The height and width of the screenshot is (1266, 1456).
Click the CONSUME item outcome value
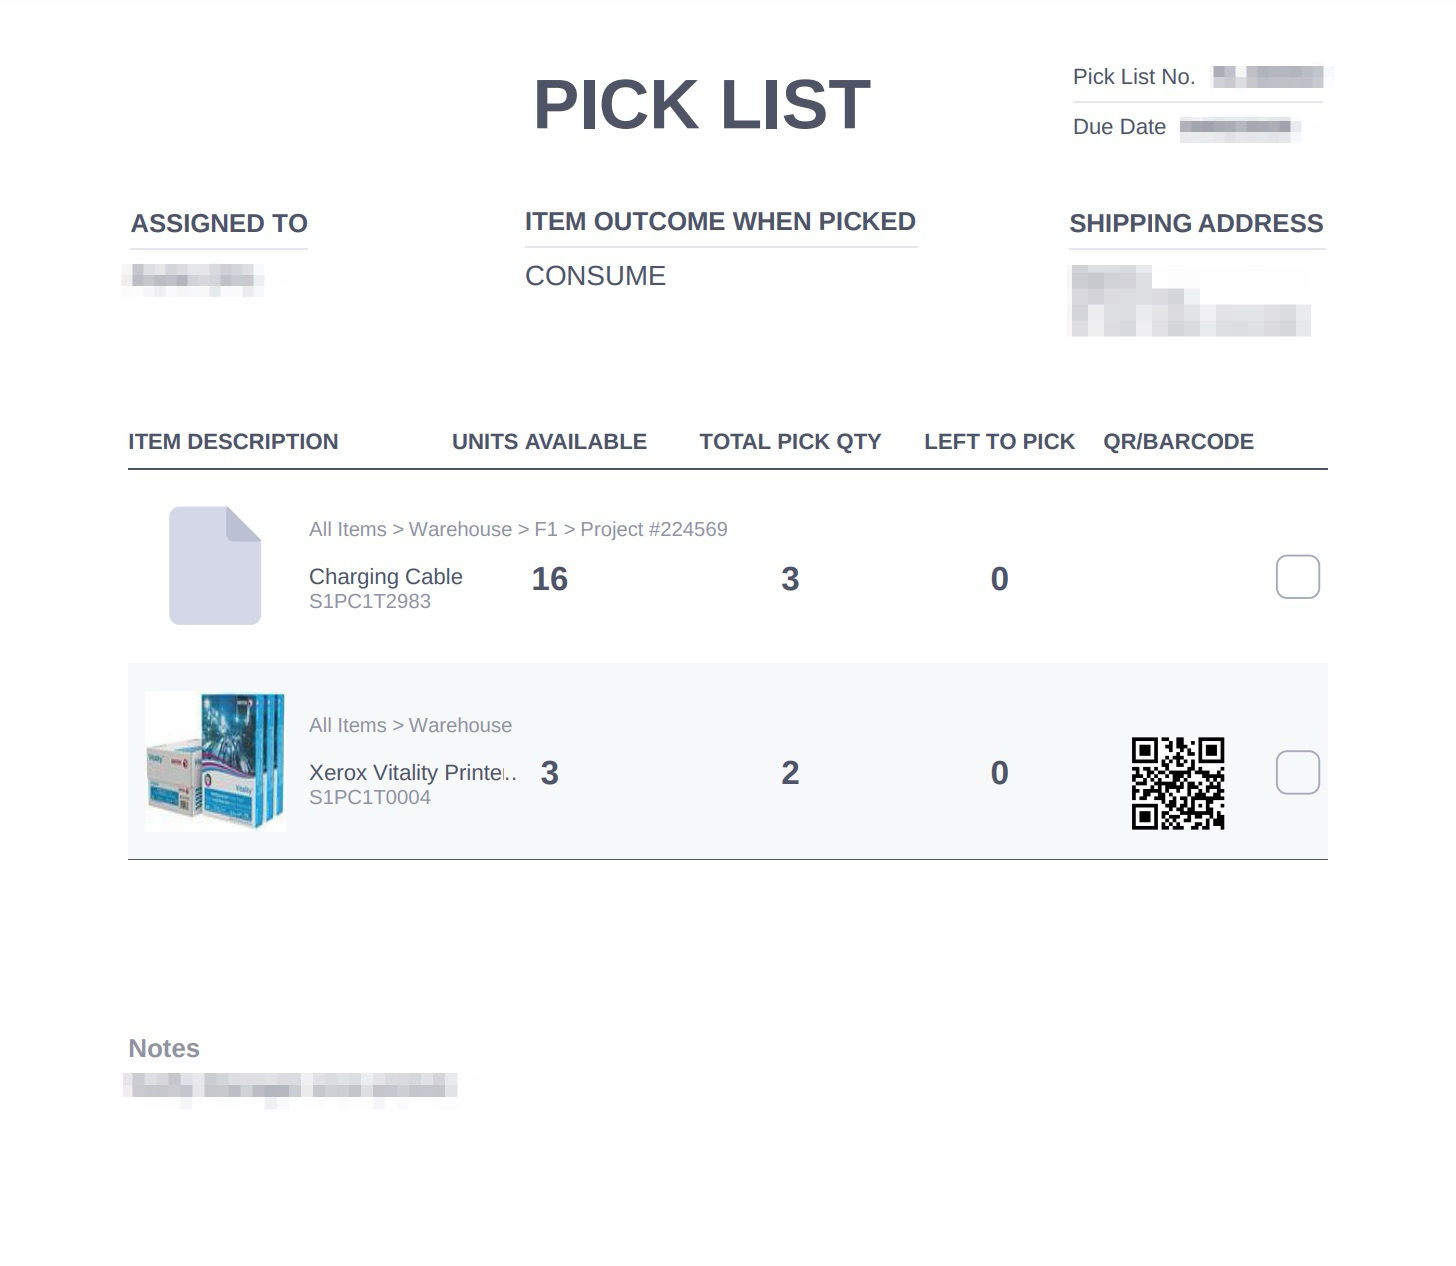pyautogui.click(x=596, y=276)
